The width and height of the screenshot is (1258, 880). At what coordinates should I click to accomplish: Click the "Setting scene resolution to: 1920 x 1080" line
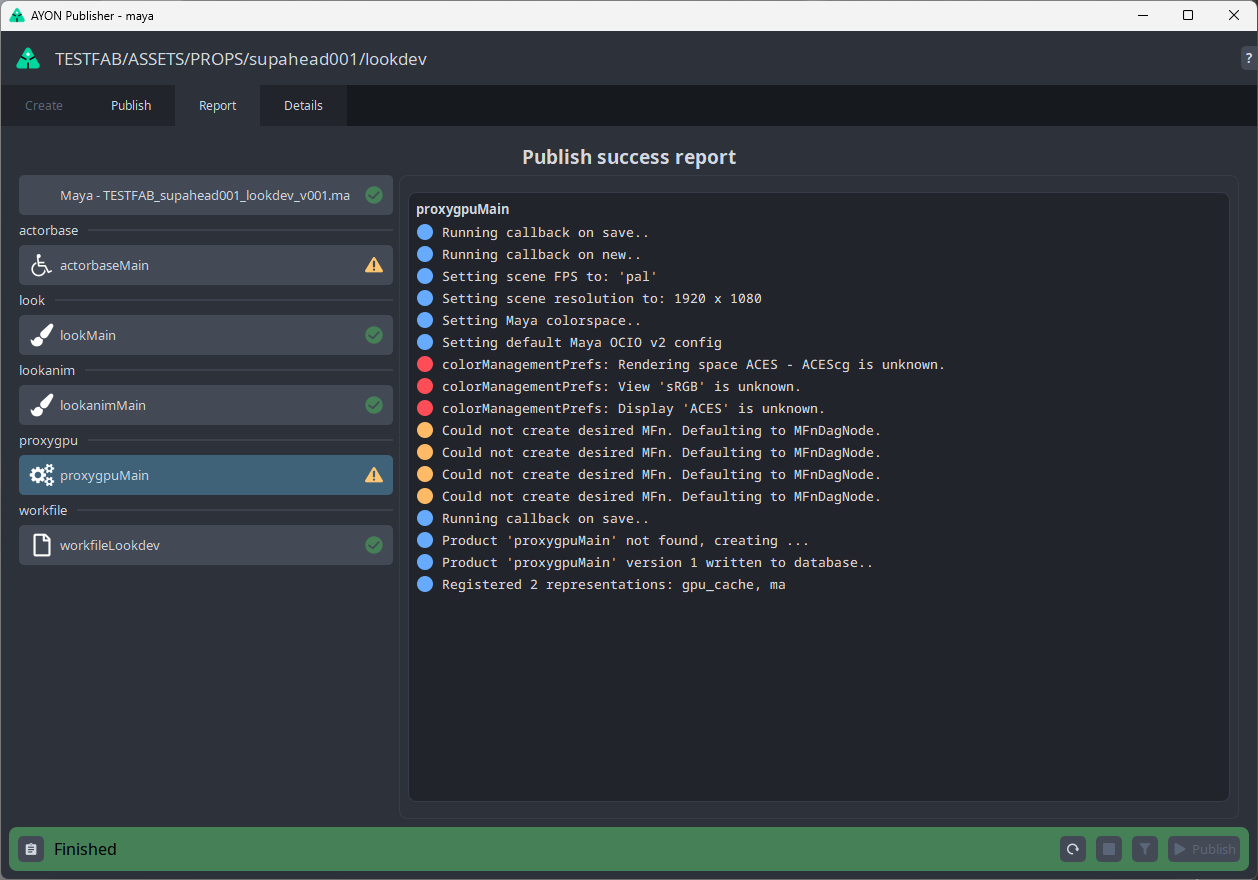click(x=602, y=298)
